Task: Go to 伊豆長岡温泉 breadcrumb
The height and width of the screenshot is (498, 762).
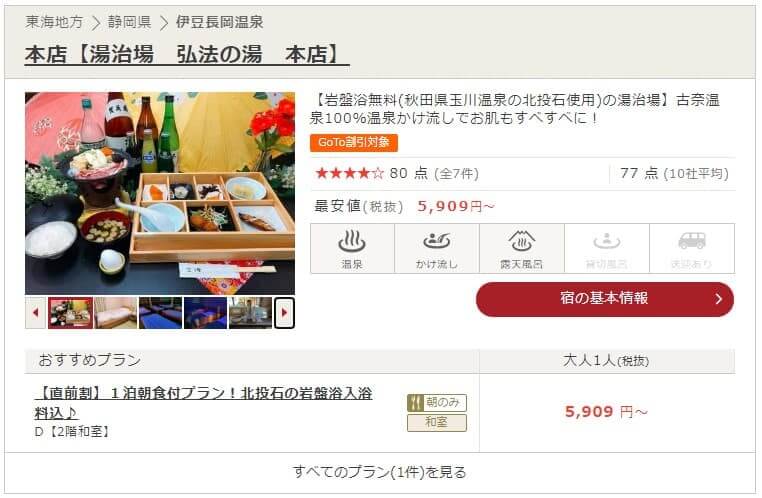Action: [220, 22]
